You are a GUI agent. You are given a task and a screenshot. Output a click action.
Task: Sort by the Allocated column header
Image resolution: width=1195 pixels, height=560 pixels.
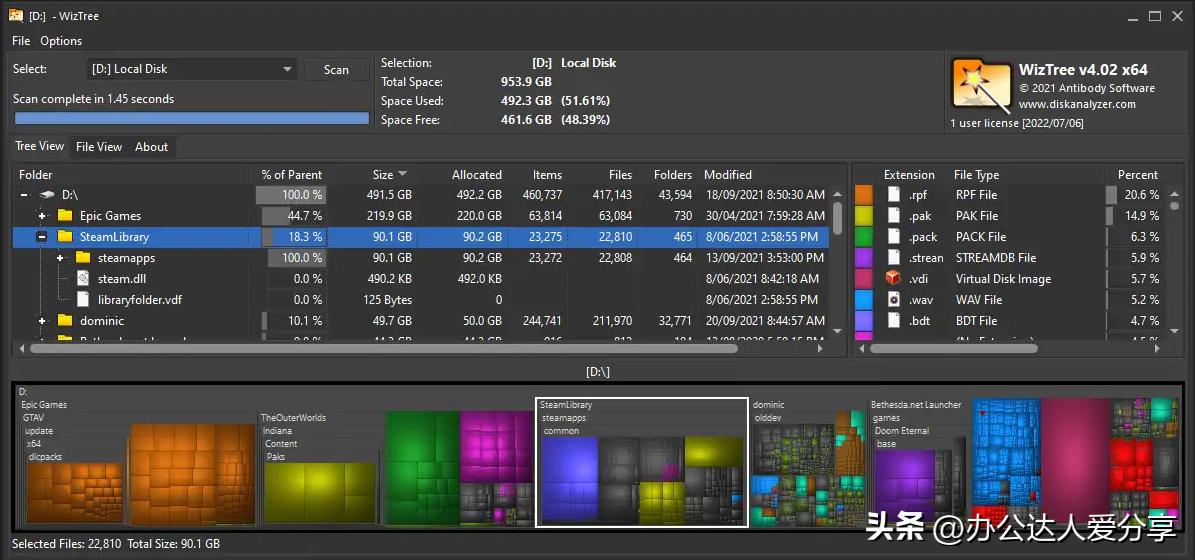coord(476,175)
